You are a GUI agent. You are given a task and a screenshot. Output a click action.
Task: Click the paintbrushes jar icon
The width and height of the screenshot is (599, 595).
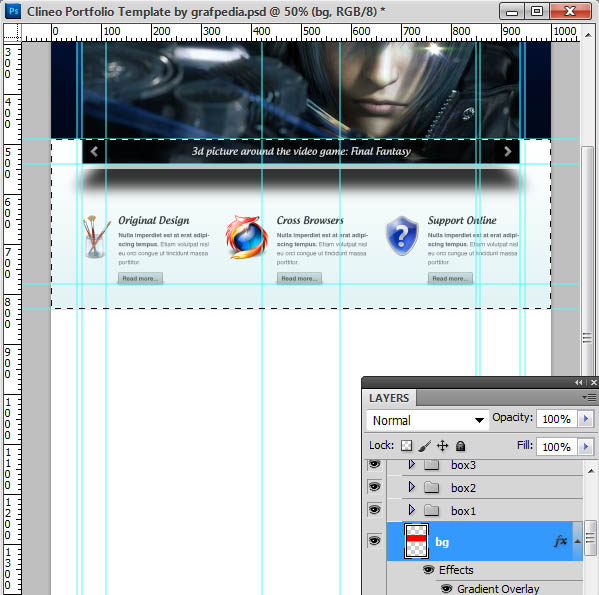tap(96, 237)
